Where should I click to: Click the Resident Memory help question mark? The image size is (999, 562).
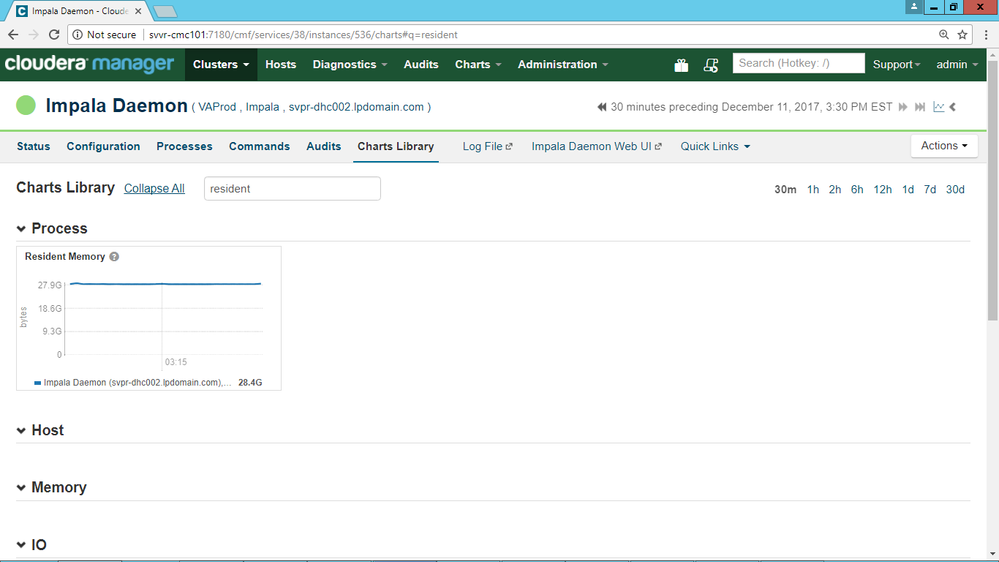[x=114, y=257]
